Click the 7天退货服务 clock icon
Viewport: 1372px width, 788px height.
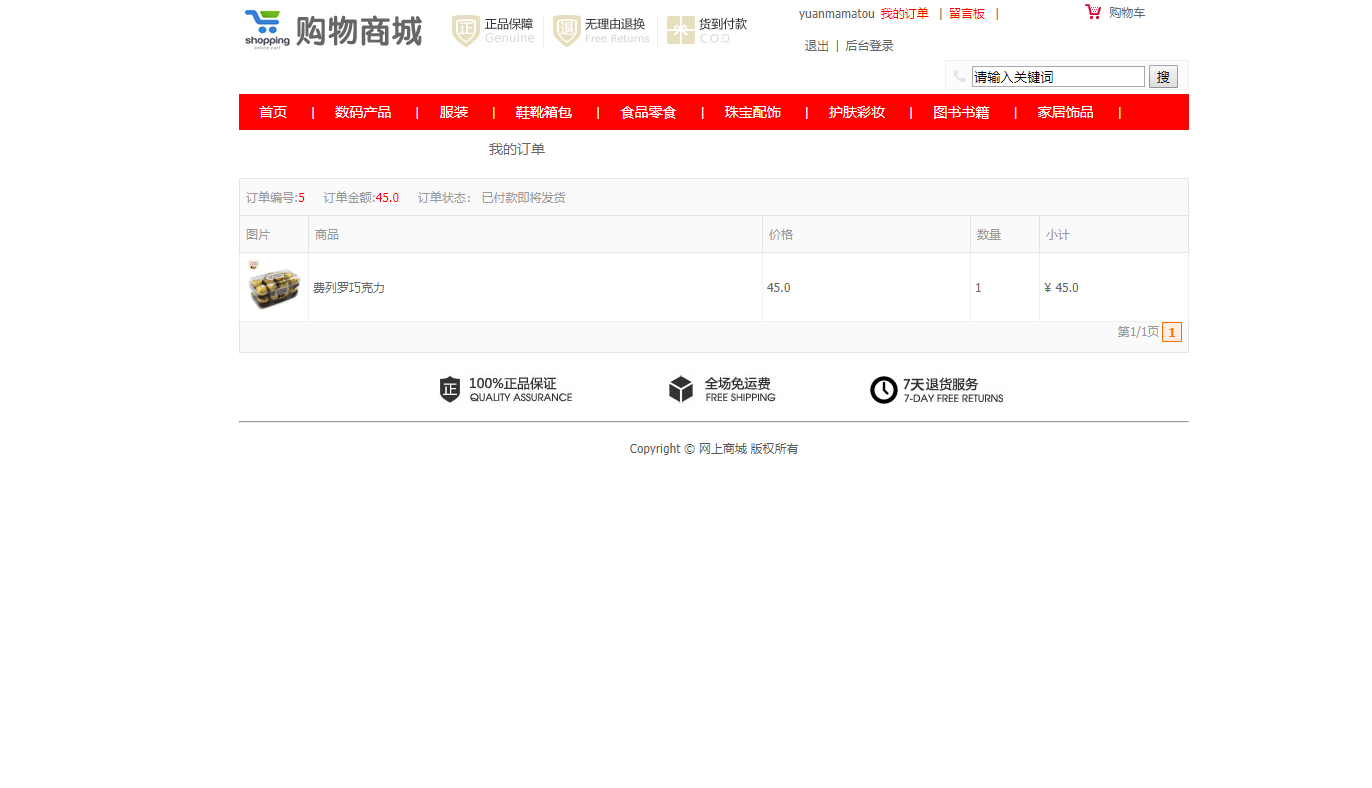tap(883, 390)
